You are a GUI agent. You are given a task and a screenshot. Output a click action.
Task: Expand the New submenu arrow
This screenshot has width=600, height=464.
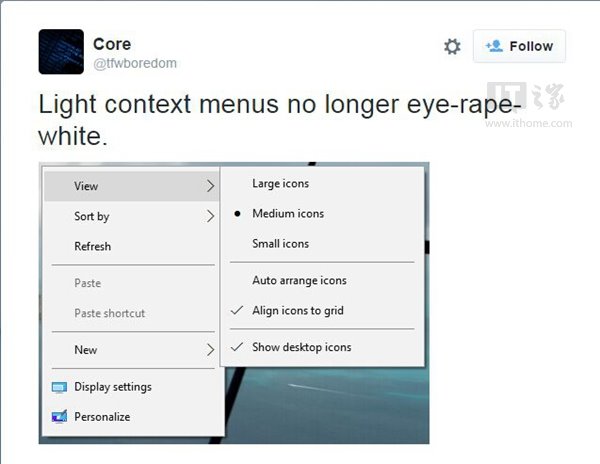[210, 350]
